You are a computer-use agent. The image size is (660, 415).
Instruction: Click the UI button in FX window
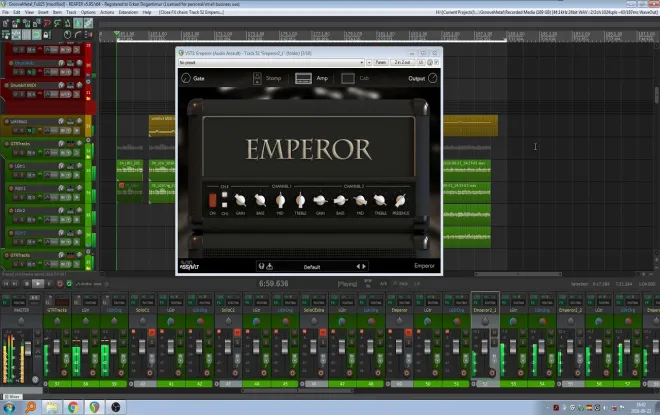[x=420, y=62]
